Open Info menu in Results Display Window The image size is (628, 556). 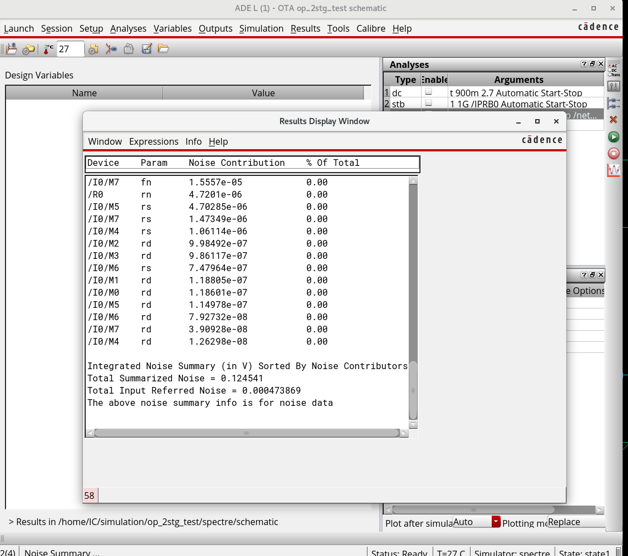(193, 141)
